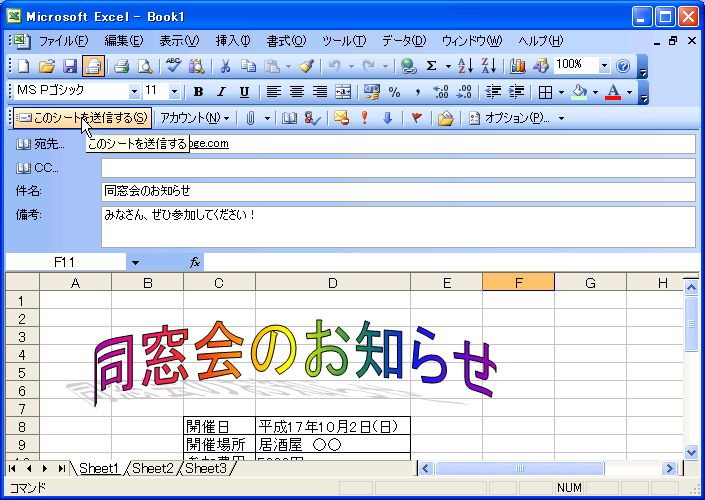This screenshot has height=500, width=705.
Task: Open Print Preview icon
Action: coord(145,66)
